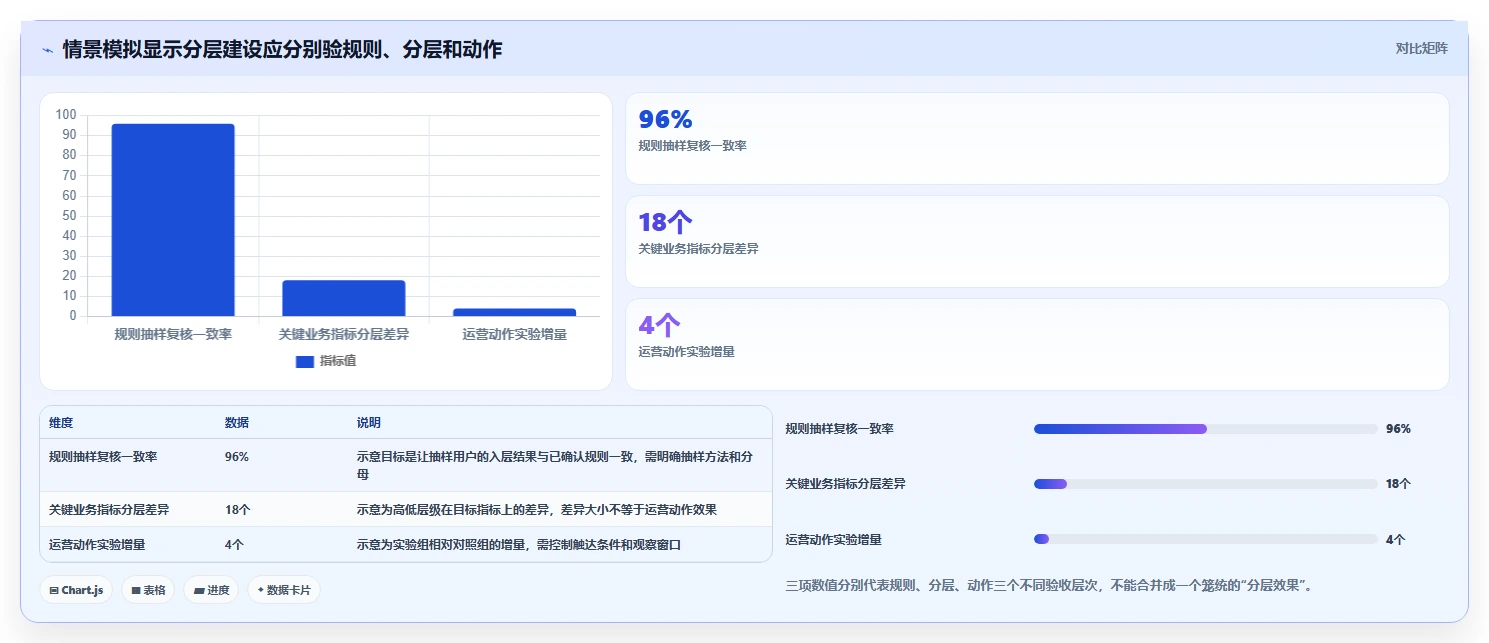Click the 96% progress bar for 规则抽样复核一致率

[1206, 429]
